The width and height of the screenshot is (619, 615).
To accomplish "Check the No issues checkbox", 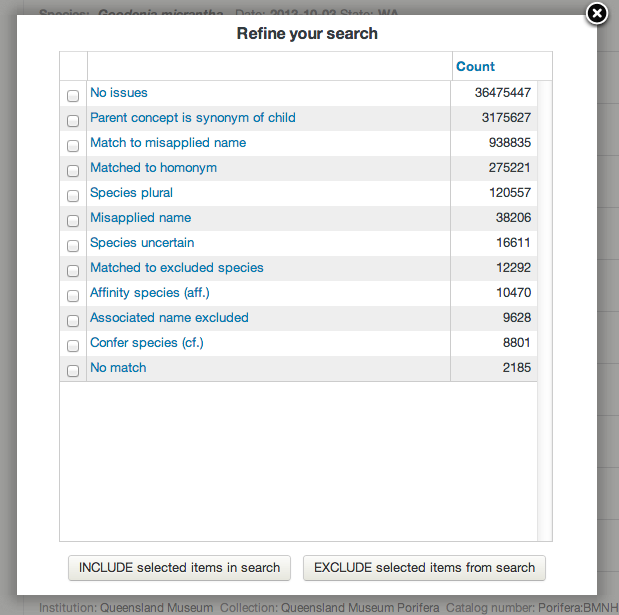I will click(x=73, y=96).
